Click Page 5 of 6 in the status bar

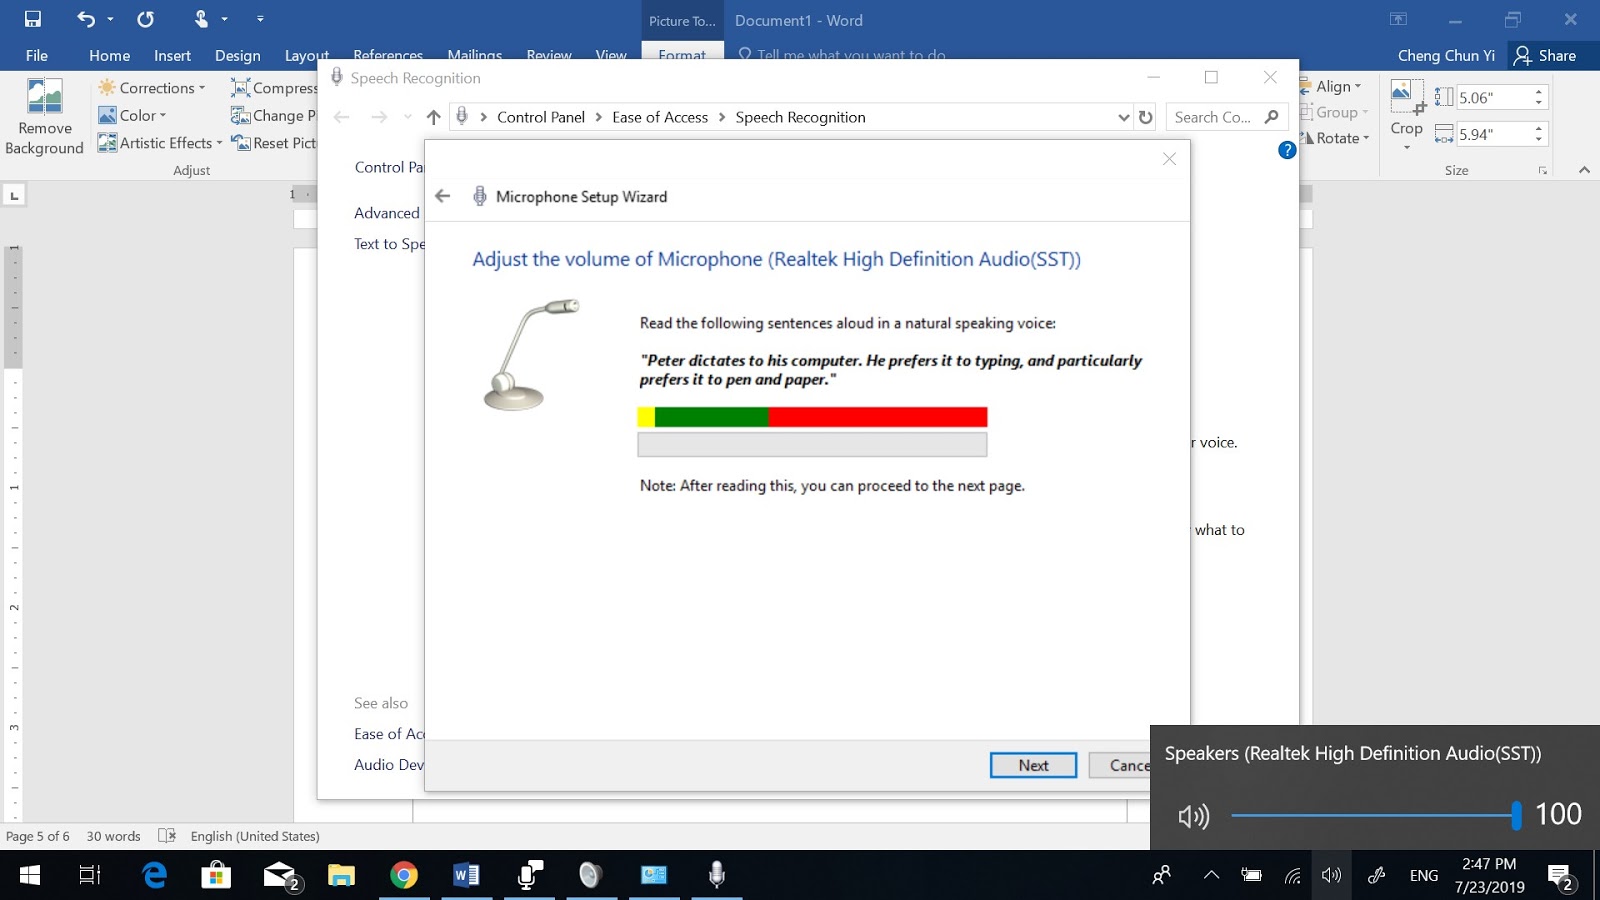tap(38, 836)
